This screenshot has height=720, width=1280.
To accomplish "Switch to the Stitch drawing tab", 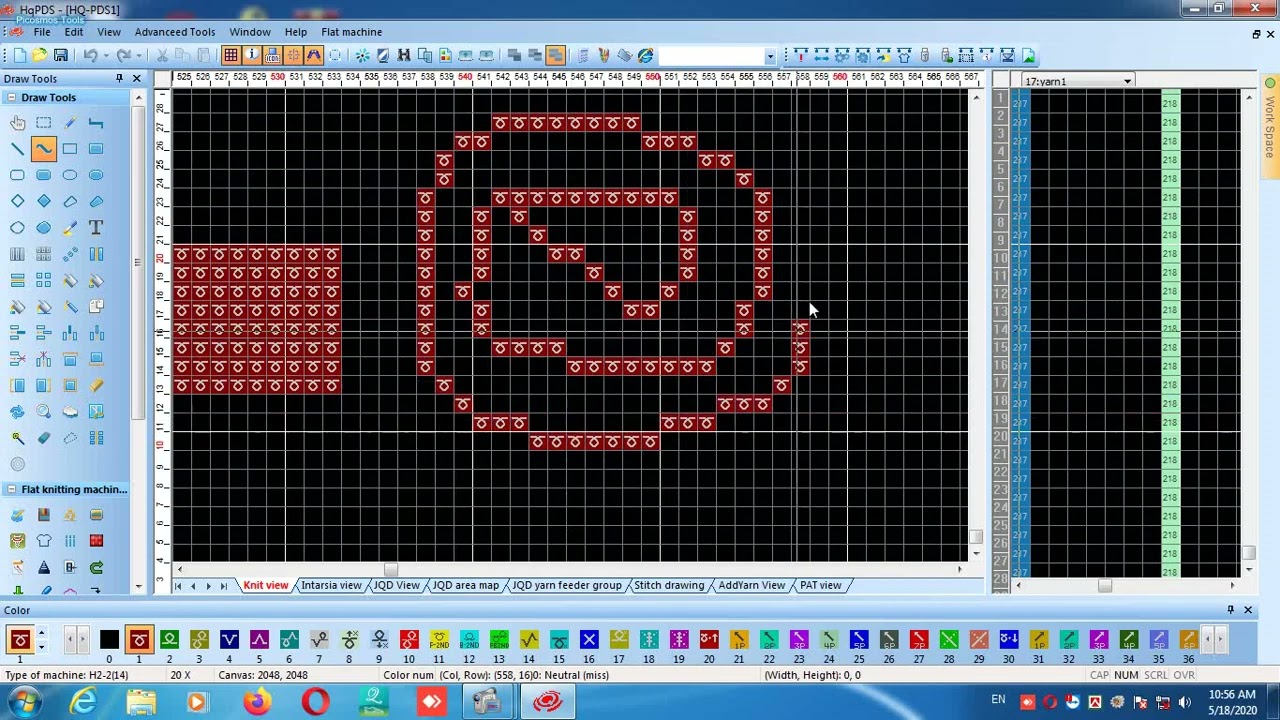I will click(x=669, y=585).
